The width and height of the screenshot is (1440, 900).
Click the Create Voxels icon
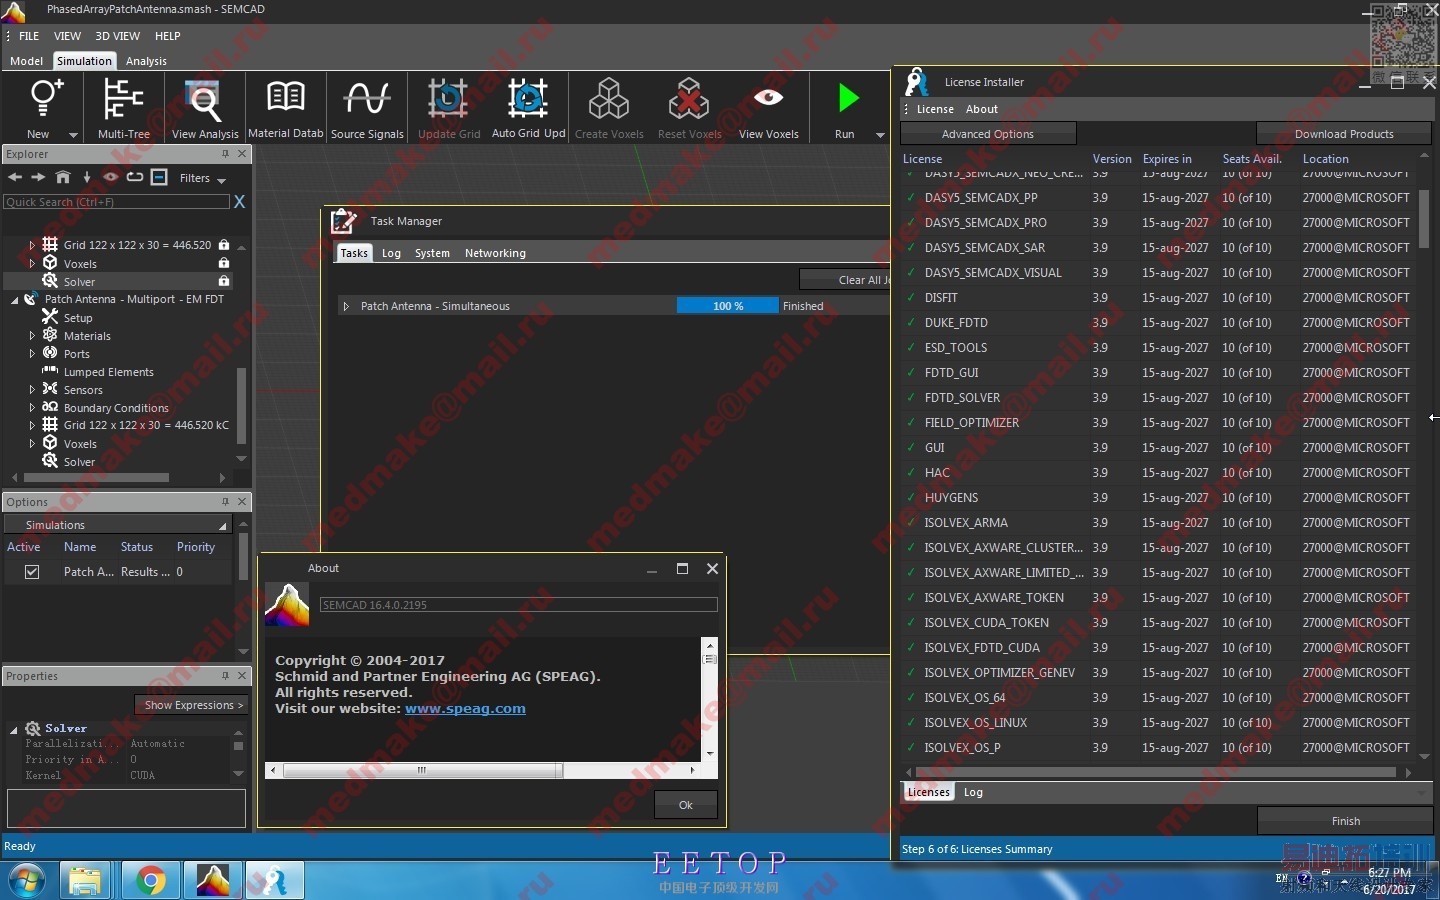click(609, 99)
